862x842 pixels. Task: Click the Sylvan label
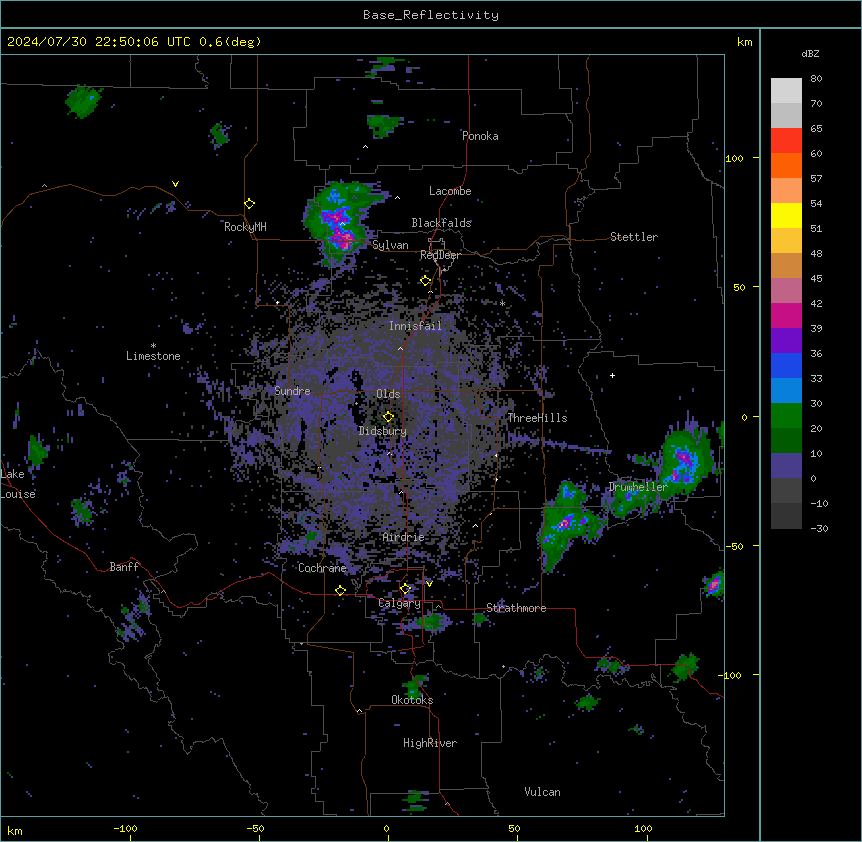(390, 245)
